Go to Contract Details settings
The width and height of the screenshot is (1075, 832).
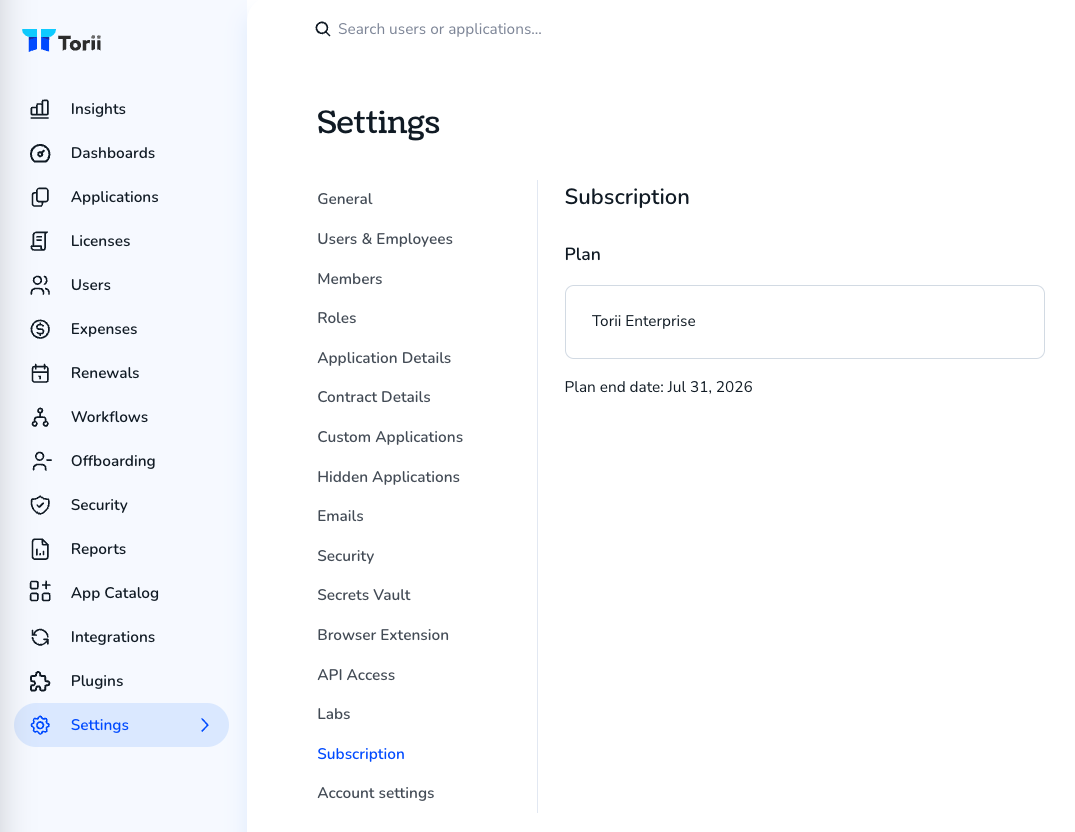pos(374,397)
